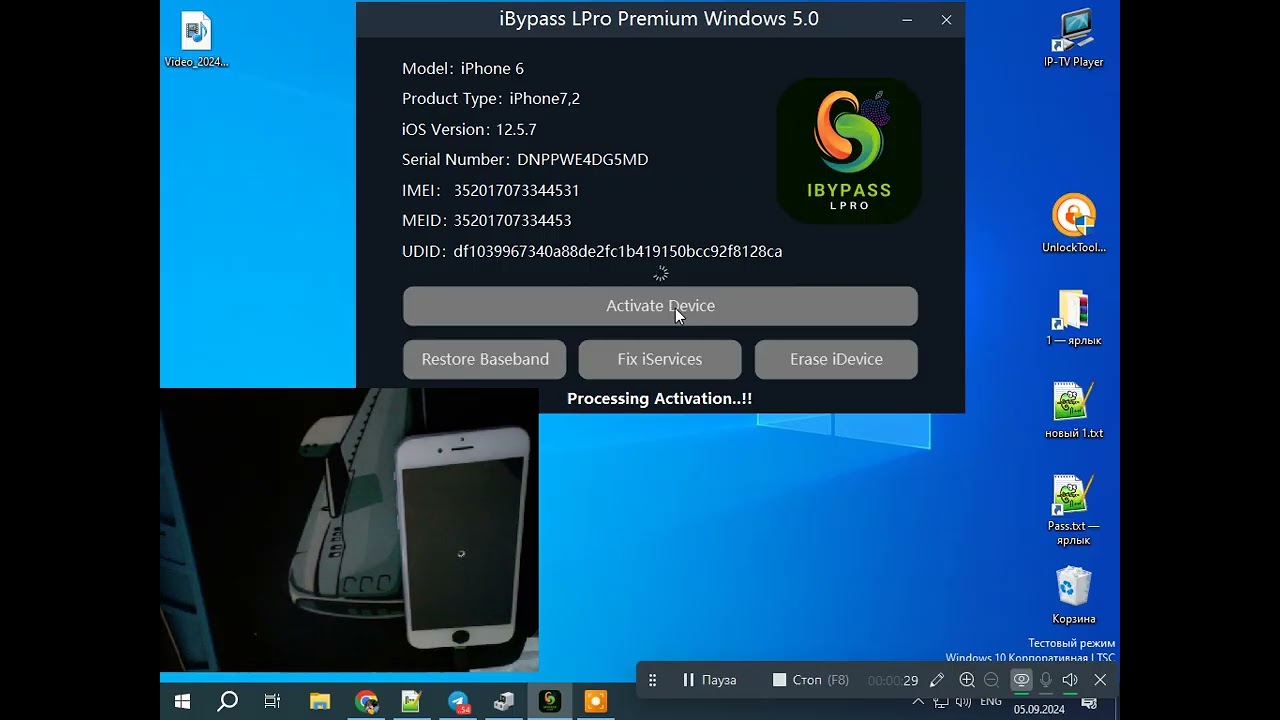Toggle the webcam overlay in the recording toolbar
The image size is (1280, 720).
(1021, 679)
